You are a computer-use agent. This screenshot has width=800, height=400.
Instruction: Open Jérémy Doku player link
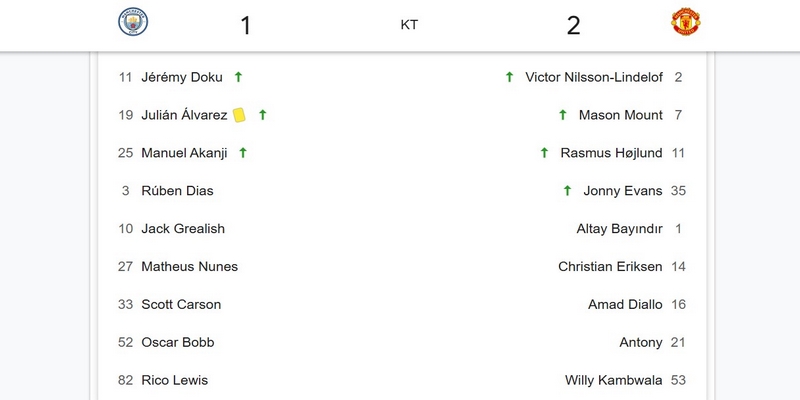(x=182, y=77)
